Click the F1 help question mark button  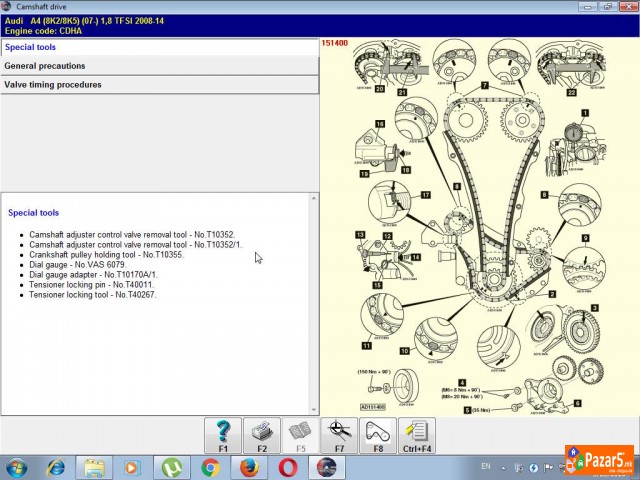[x=223, y=436]
